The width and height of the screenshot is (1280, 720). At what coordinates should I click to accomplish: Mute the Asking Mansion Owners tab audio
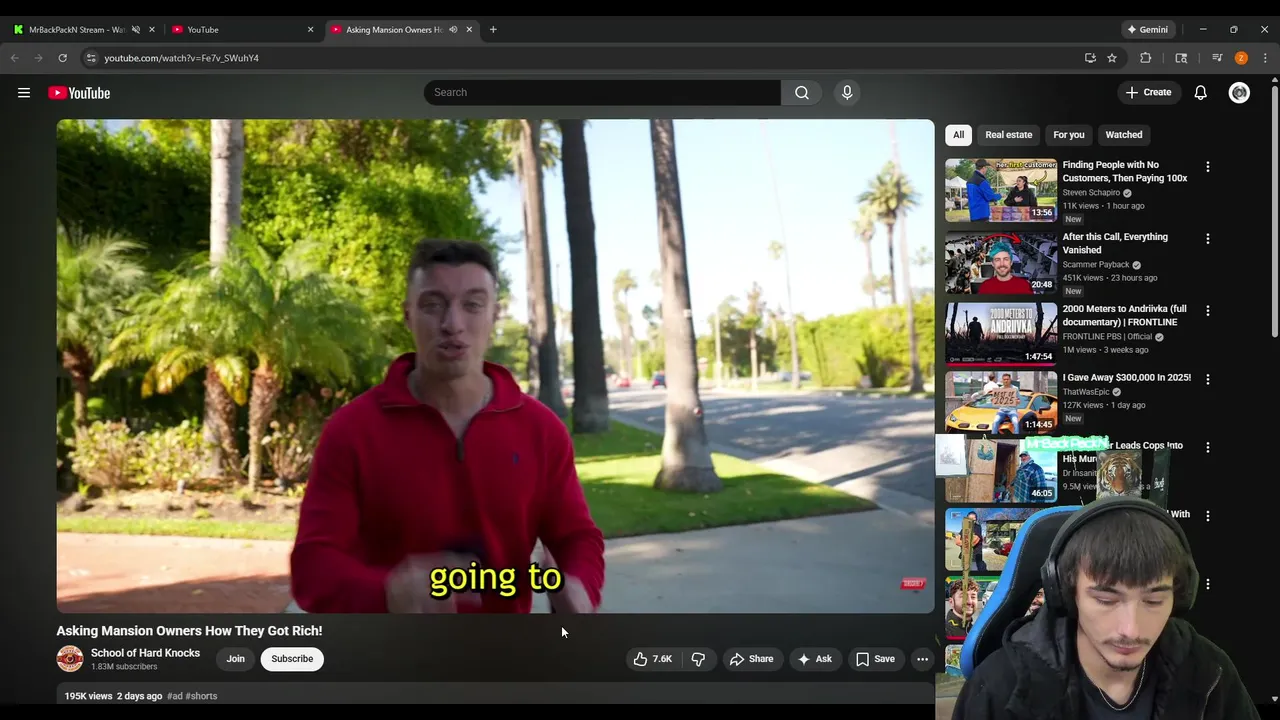tap(453, 29)
